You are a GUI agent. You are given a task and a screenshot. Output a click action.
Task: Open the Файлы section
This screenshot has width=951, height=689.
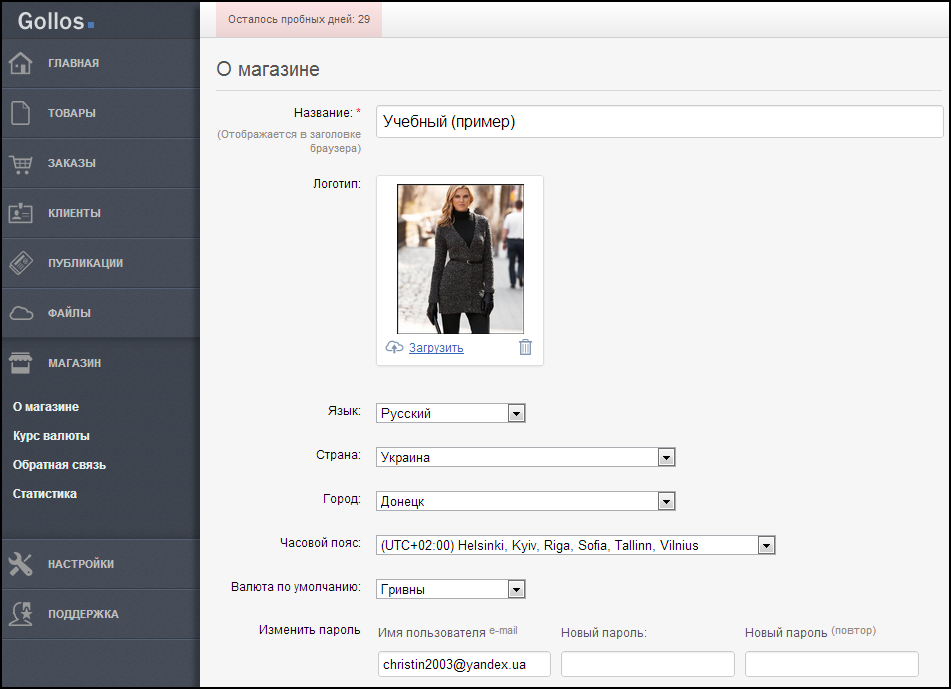[x=69, y=313]
